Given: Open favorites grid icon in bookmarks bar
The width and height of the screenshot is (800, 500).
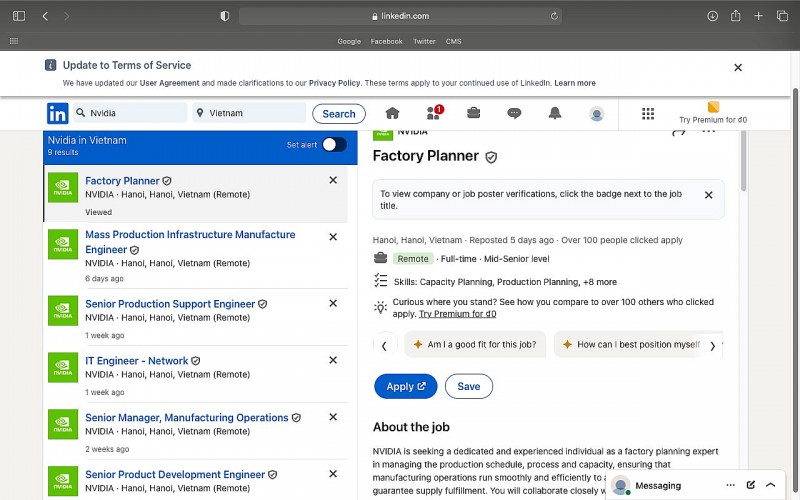Looking at the screenshot, I should click(x=14, y=41).
